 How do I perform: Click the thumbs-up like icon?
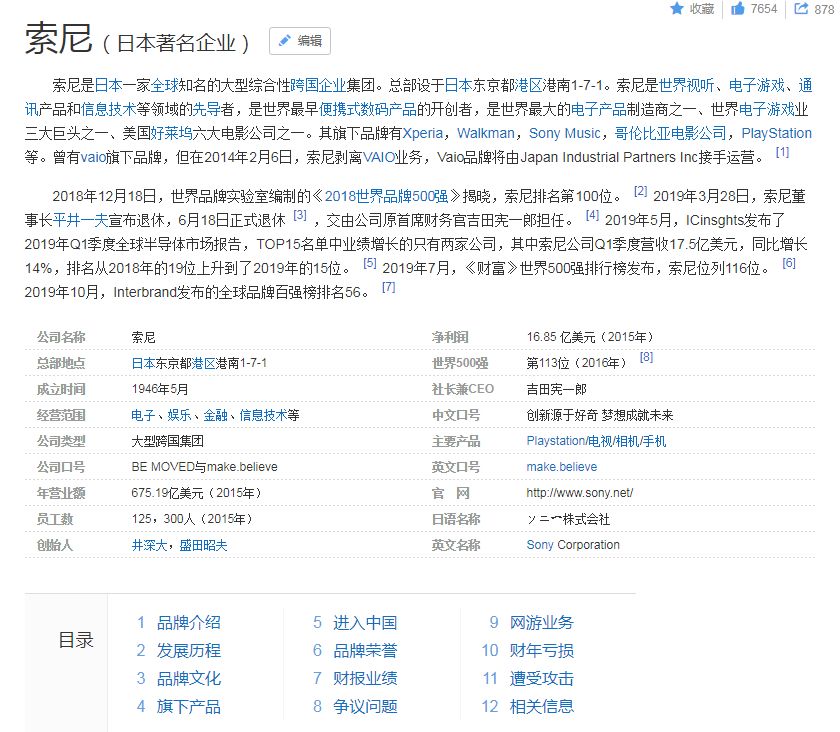pyautogui.click(x=738, y=9)
